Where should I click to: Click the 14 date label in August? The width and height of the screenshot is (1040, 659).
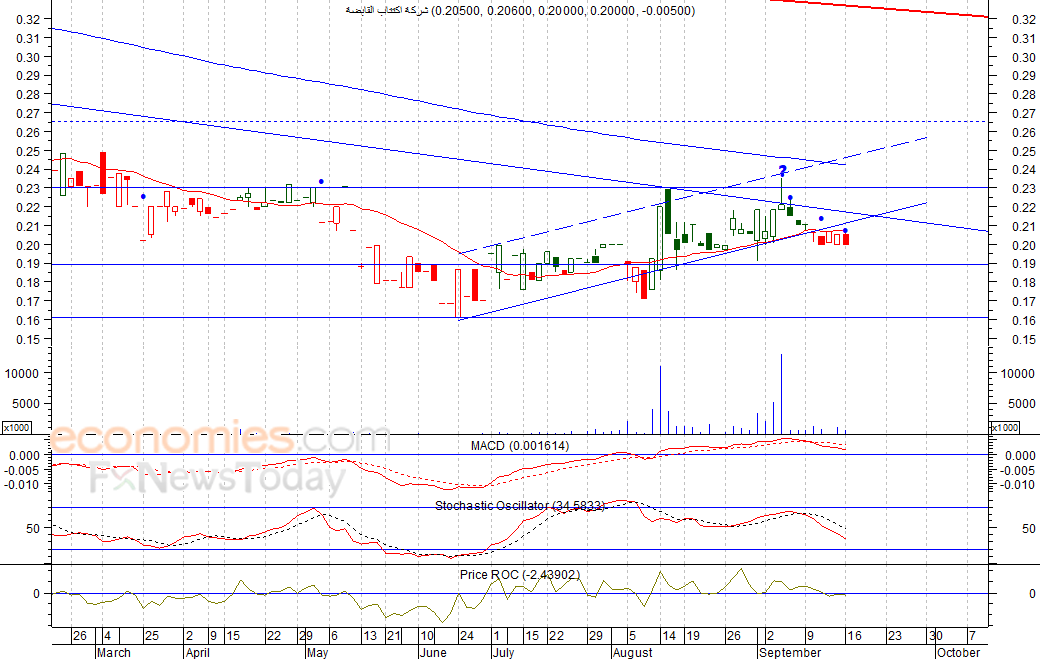click(x=669, y=636)
